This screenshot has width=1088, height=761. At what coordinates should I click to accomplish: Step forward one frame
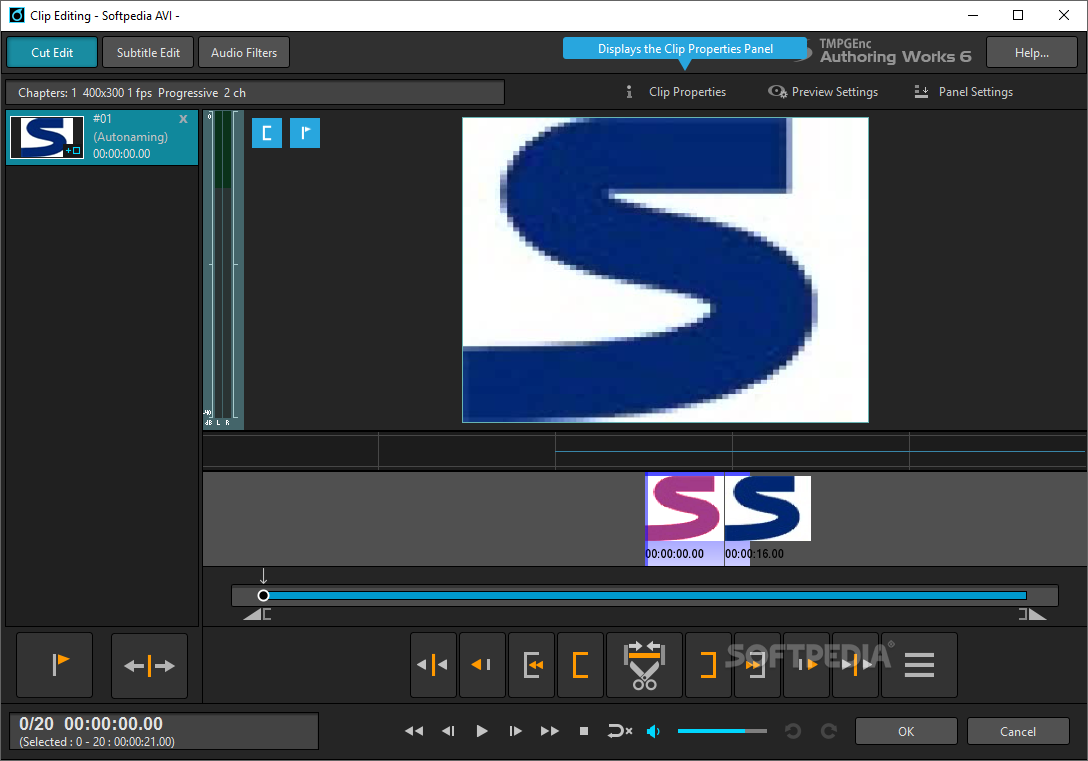pos(515,730)
